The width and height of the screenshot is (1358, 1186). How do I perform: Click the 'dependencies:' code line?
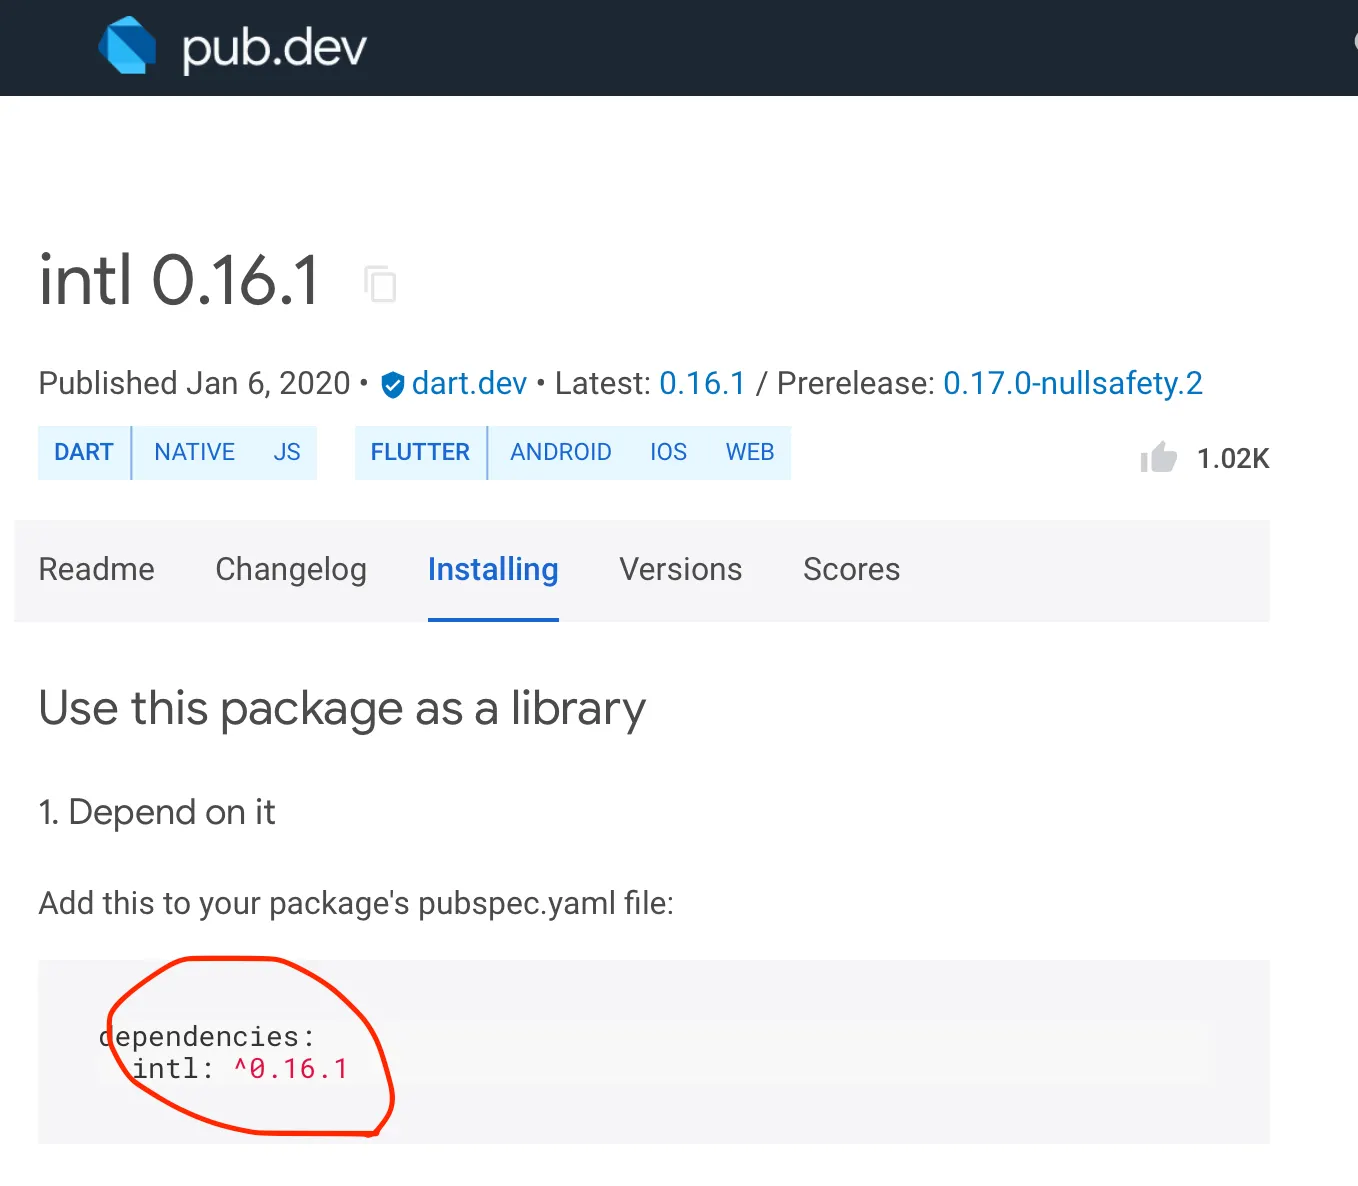pos(207,1037)
